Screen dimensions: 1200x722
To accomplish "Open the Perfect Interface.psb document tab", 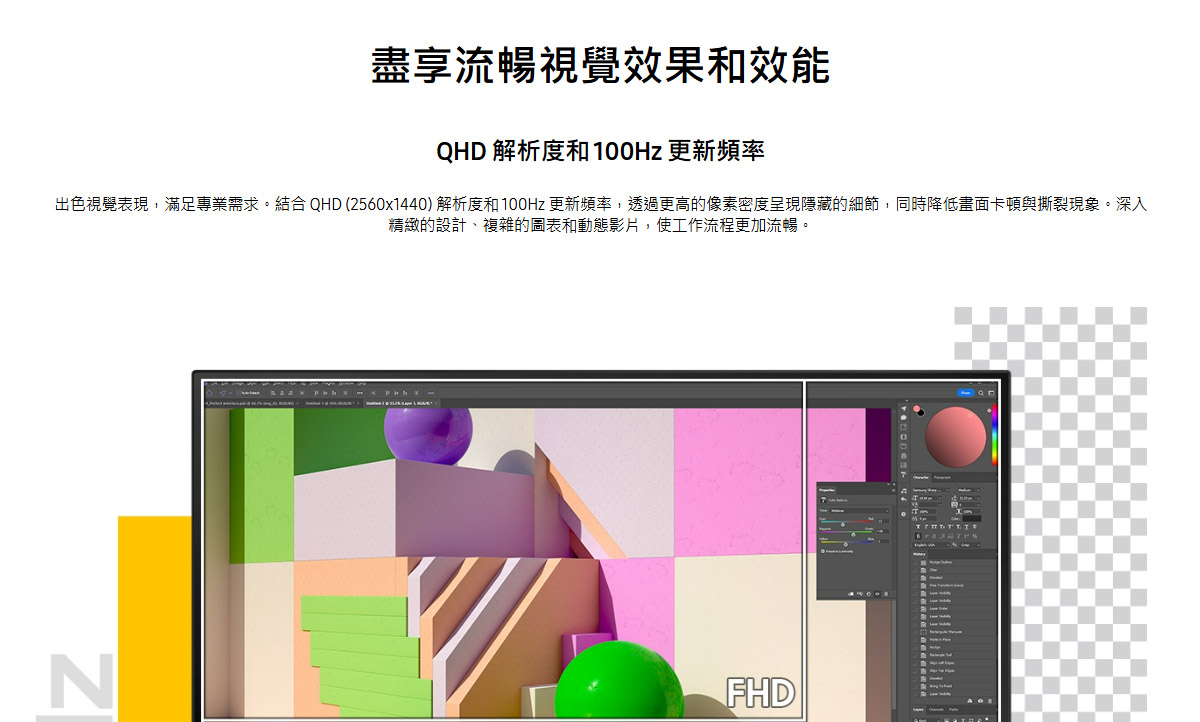I will (252, 403).
